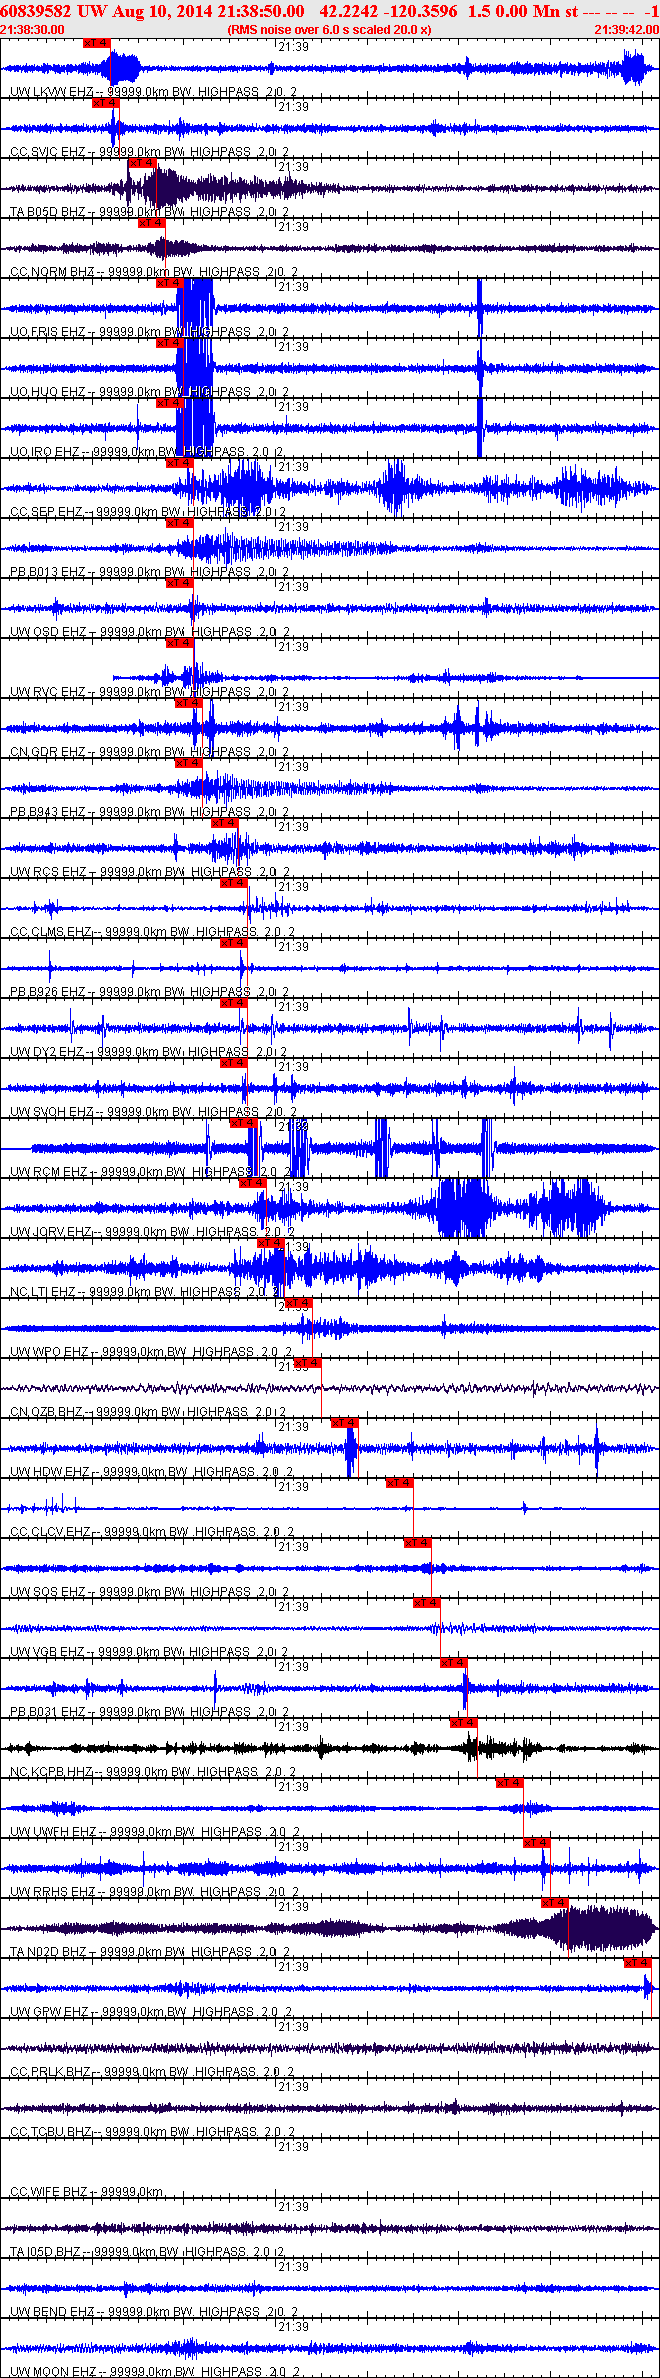The height and width of the screenshot is (2378, 660).
Task: Select the UW RCM EHZ station label
Action: [48, 1172]
